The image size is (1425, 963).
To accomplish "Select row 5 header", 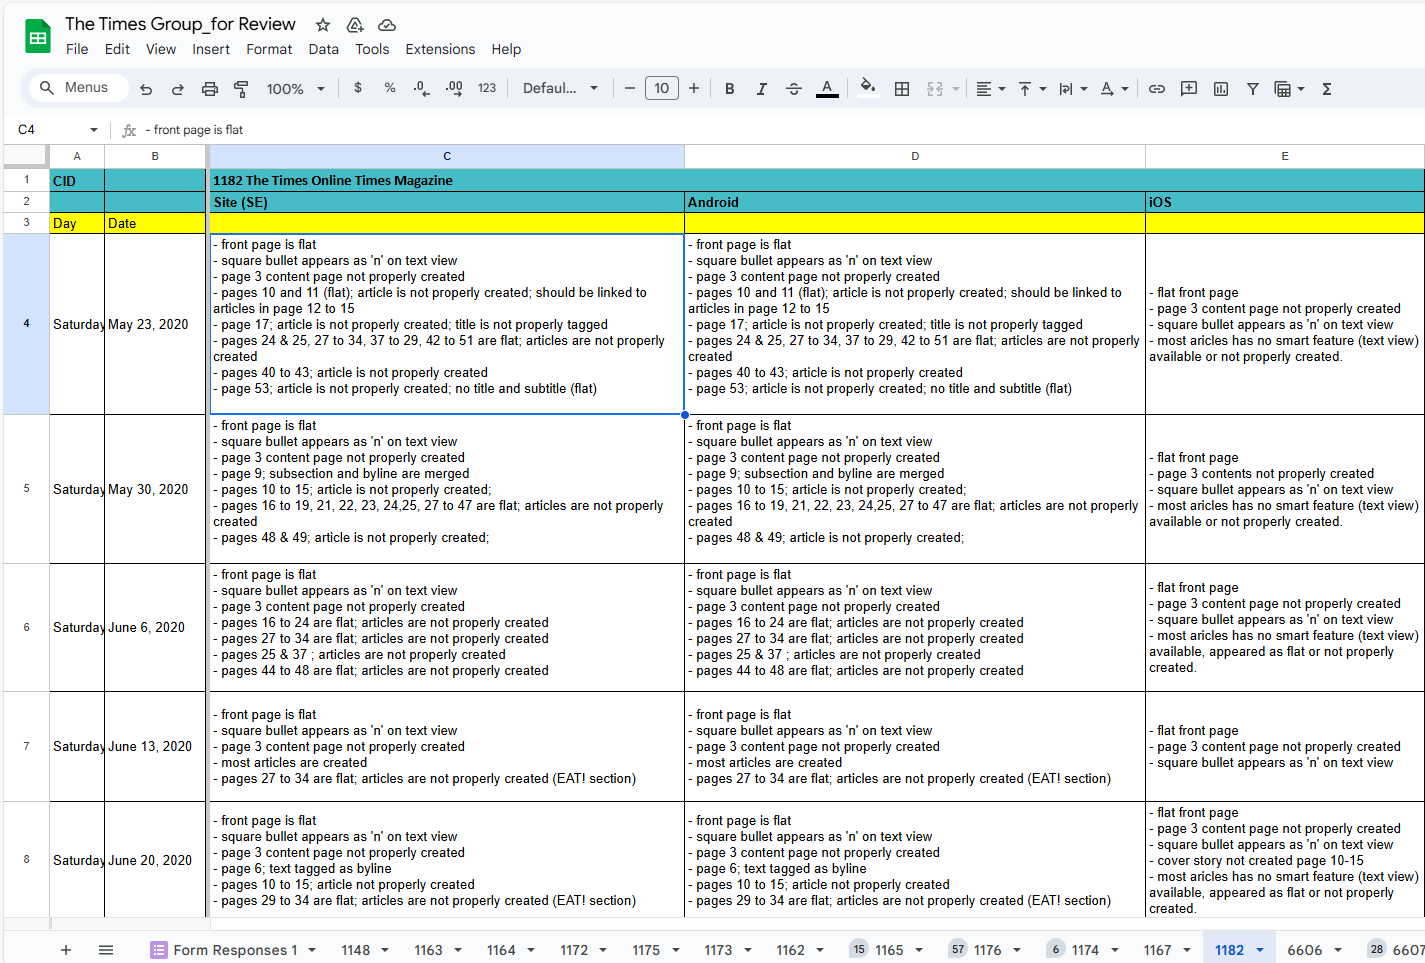I will [27, 489].
